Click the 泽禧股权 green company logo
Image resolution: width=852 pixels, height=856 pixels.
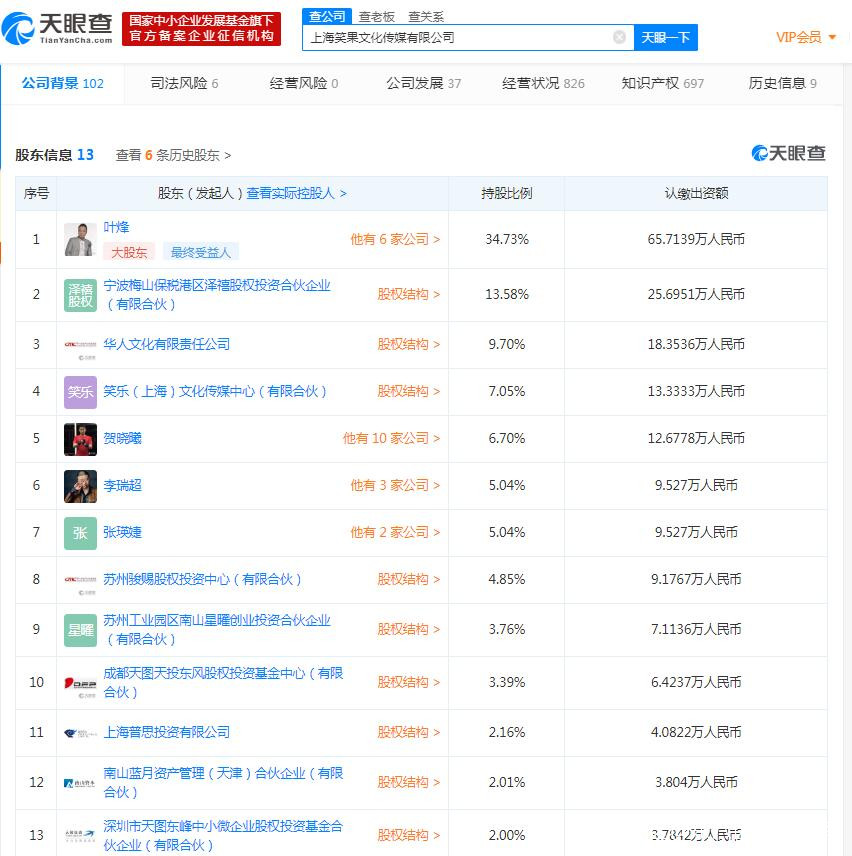pyautogui.click(x=80, y=295)
